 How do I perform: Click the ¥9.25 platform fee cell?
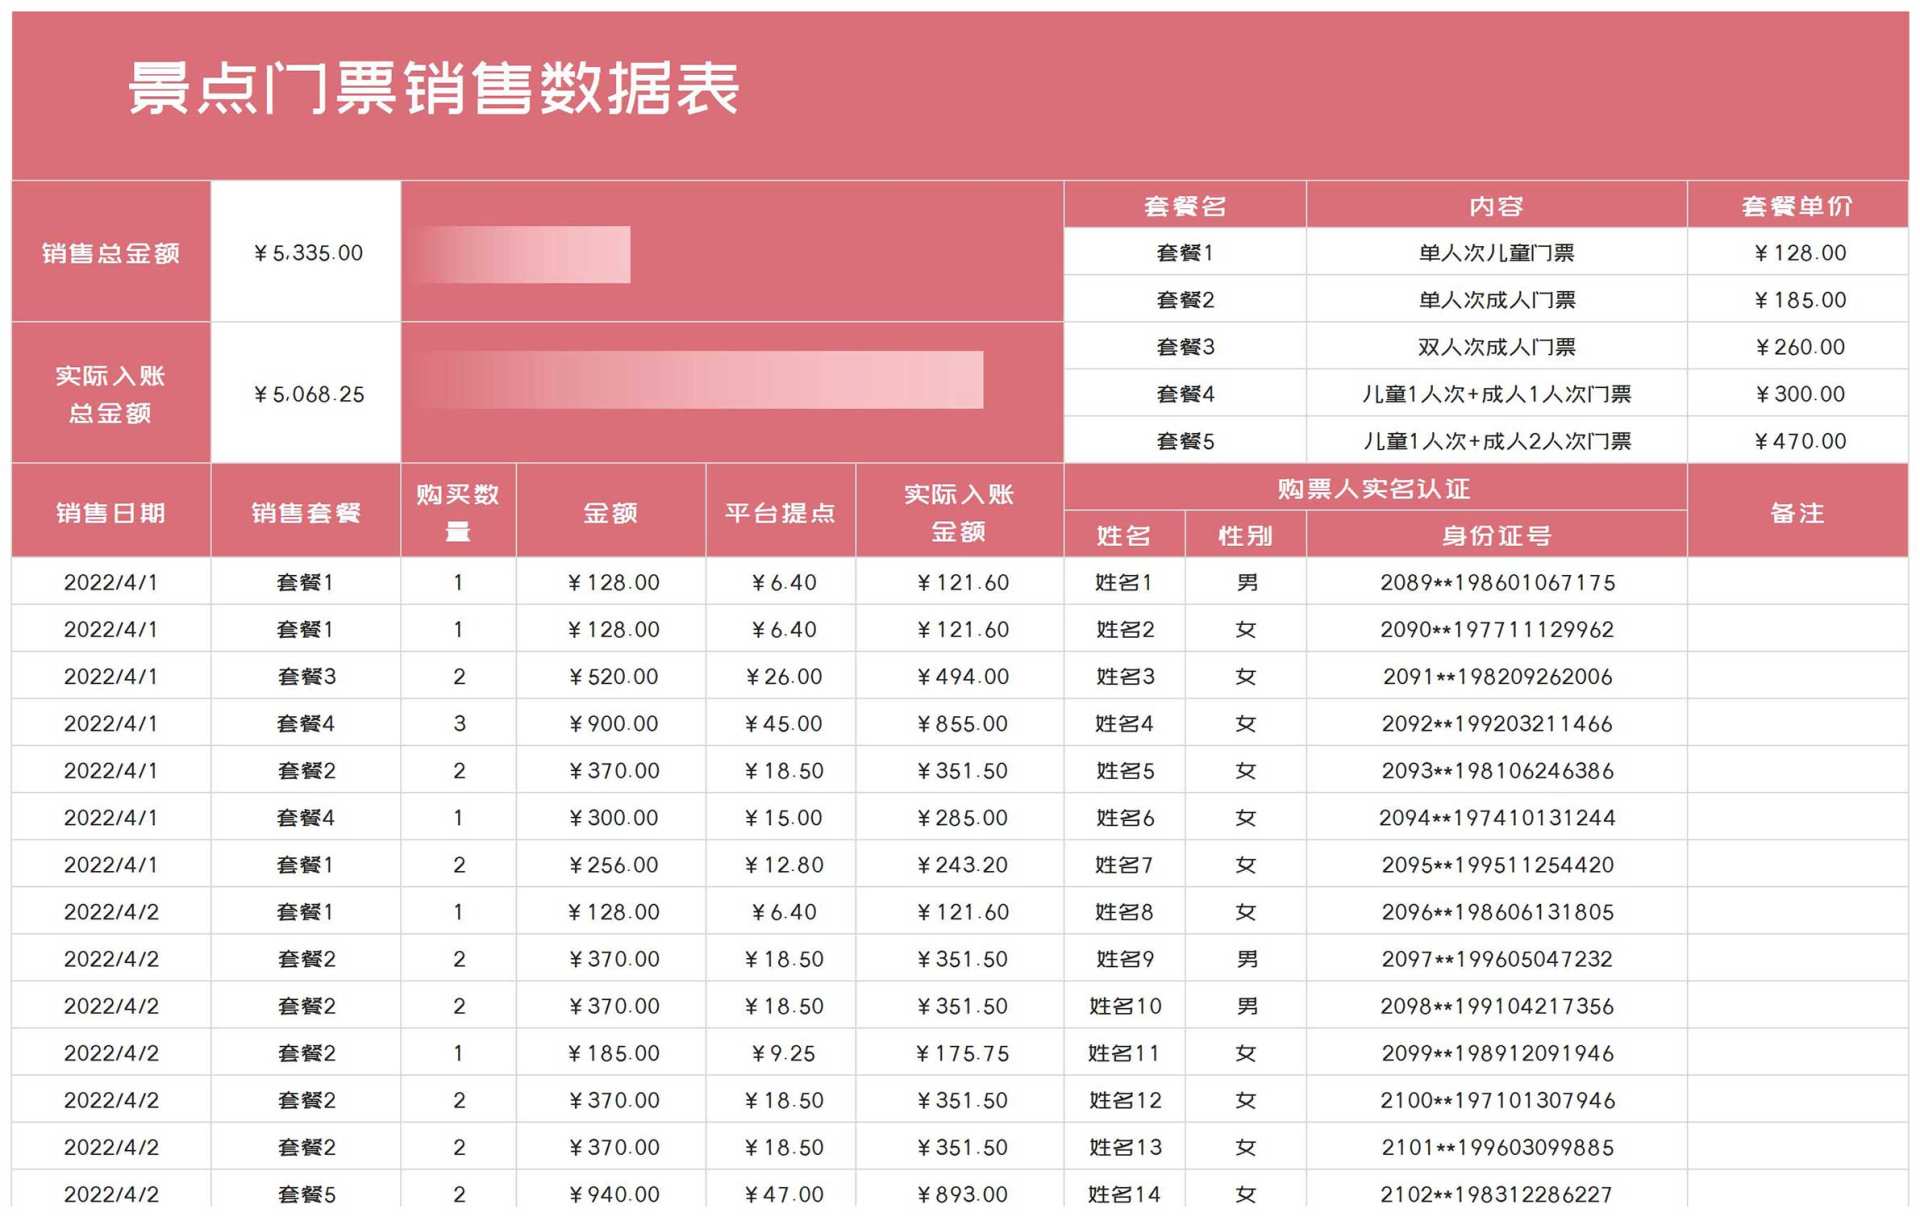point(781,1052)
